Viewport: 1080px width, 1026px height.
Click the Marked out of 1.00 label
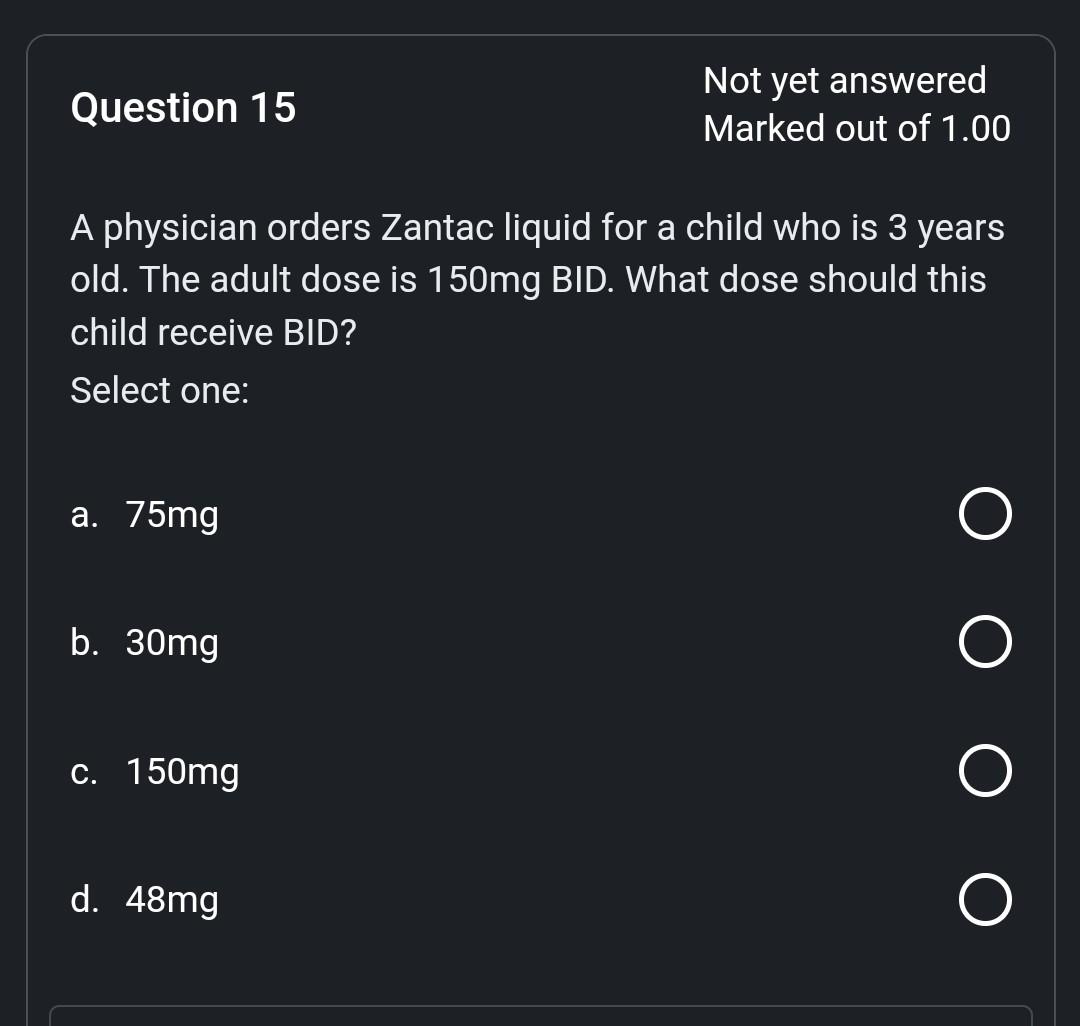pyautogui.click(x=857, y=128)
